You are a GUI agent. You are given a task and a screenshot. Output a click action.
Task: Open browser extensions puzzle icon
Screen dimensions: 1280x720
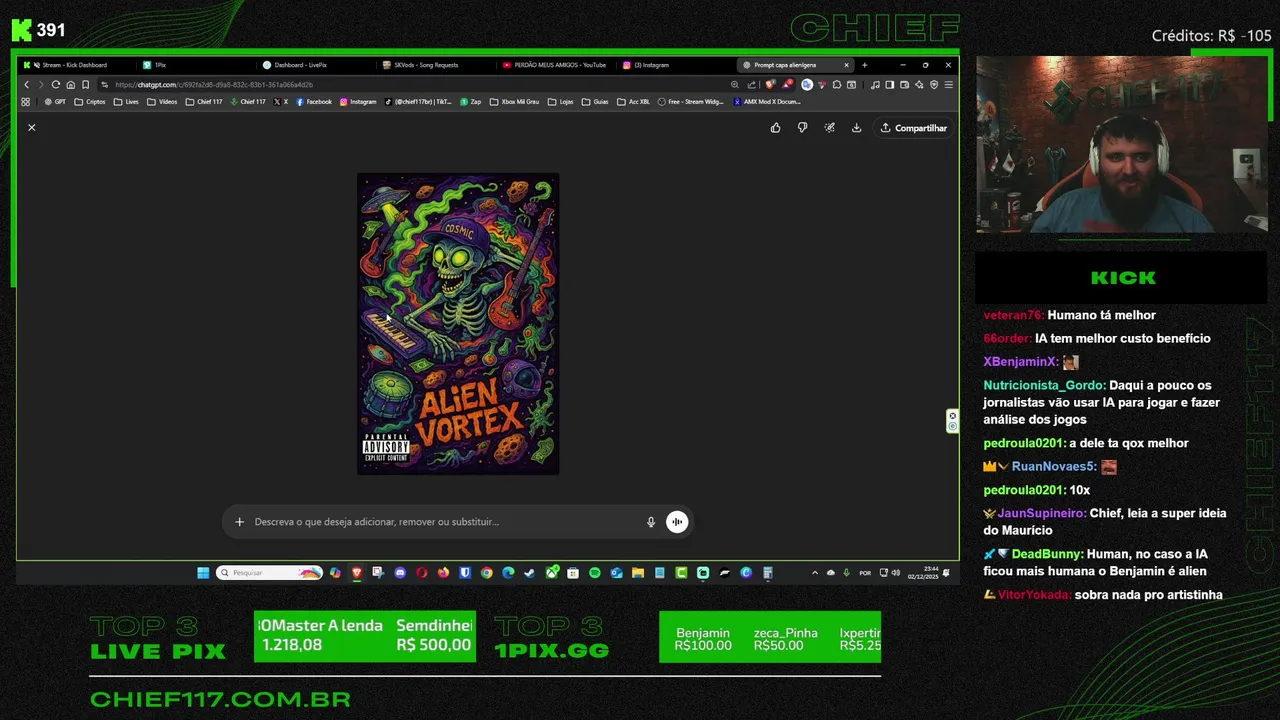click(837, 85)
